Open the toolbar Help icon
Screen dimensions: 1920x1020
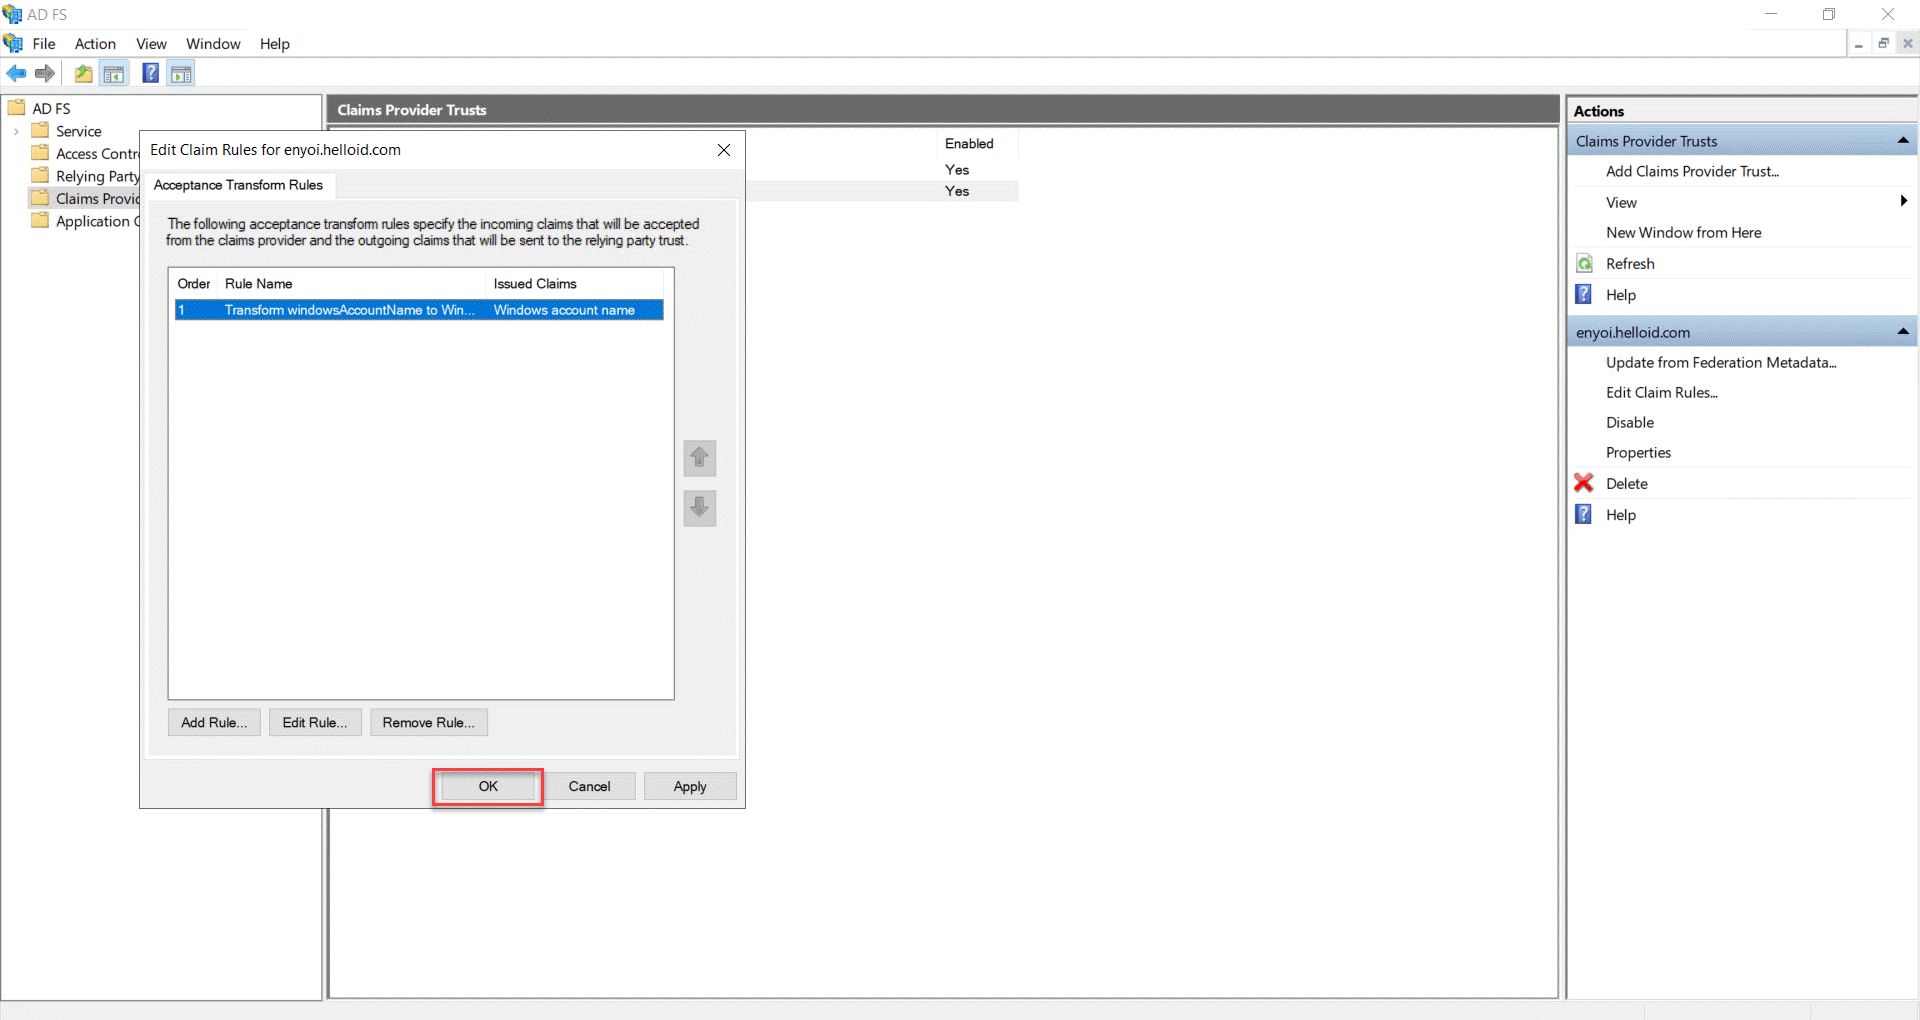pos(151,73)
